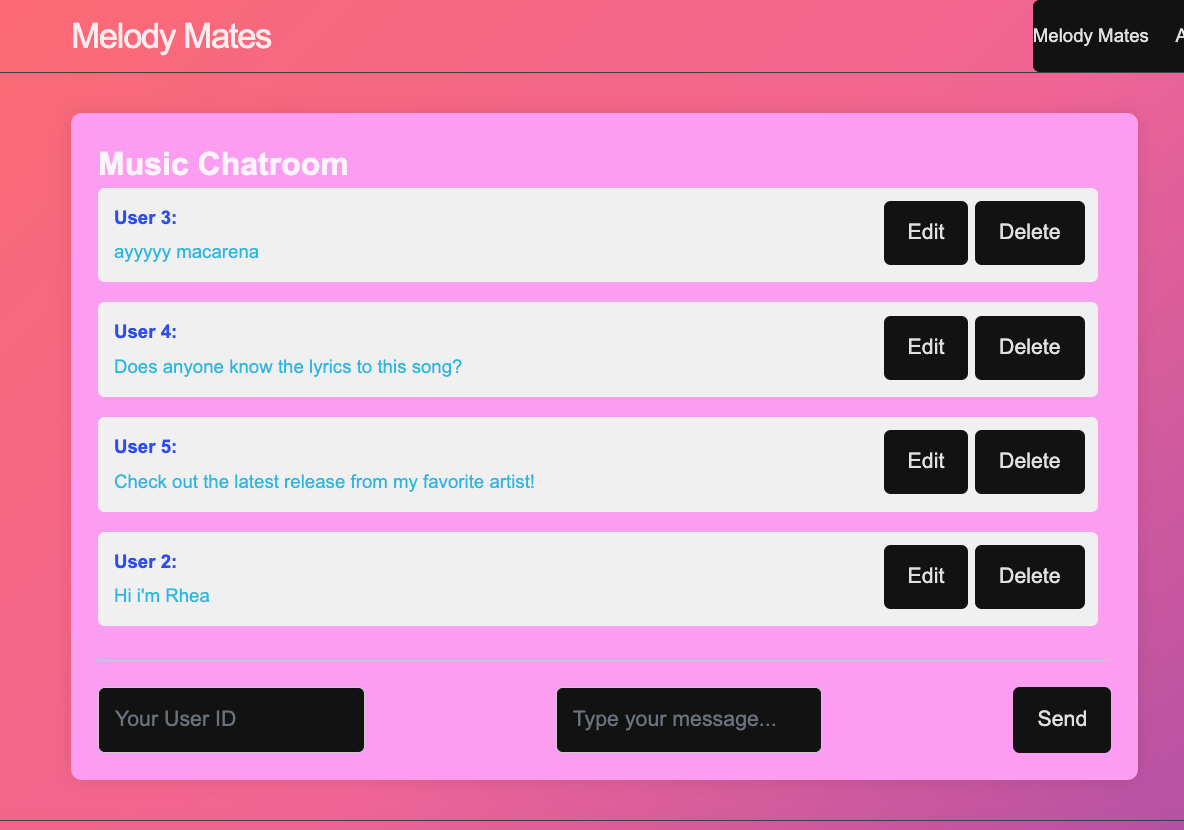This screenshot has width=1184, height=830.
Task: Focus the Type your message field
Action: tap(689, 720)
